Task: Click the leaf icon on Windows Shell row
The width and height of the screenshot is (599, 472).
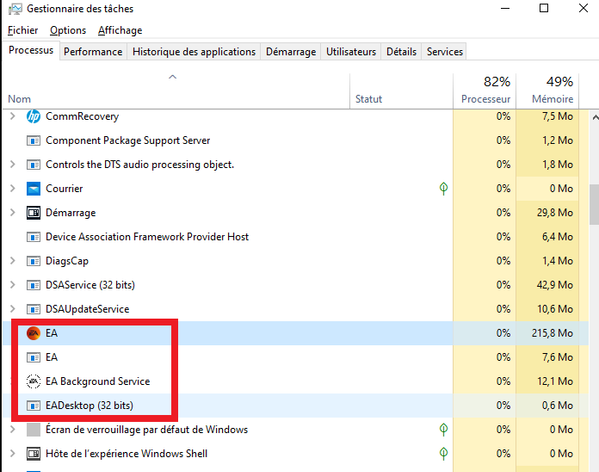Action: pyautogui.click(x=444, y=454)
